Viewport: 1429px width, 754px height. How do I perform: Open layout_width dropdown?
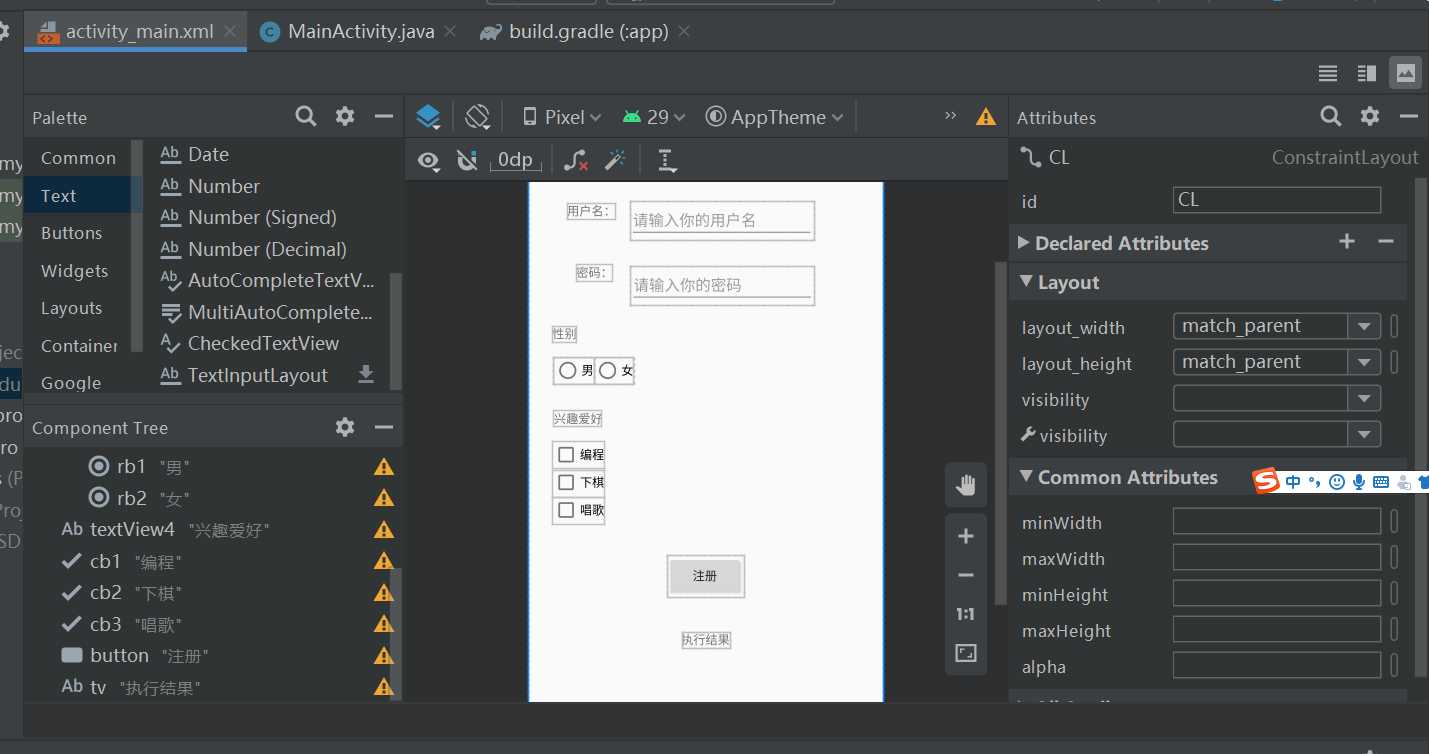pos(1364,326)
